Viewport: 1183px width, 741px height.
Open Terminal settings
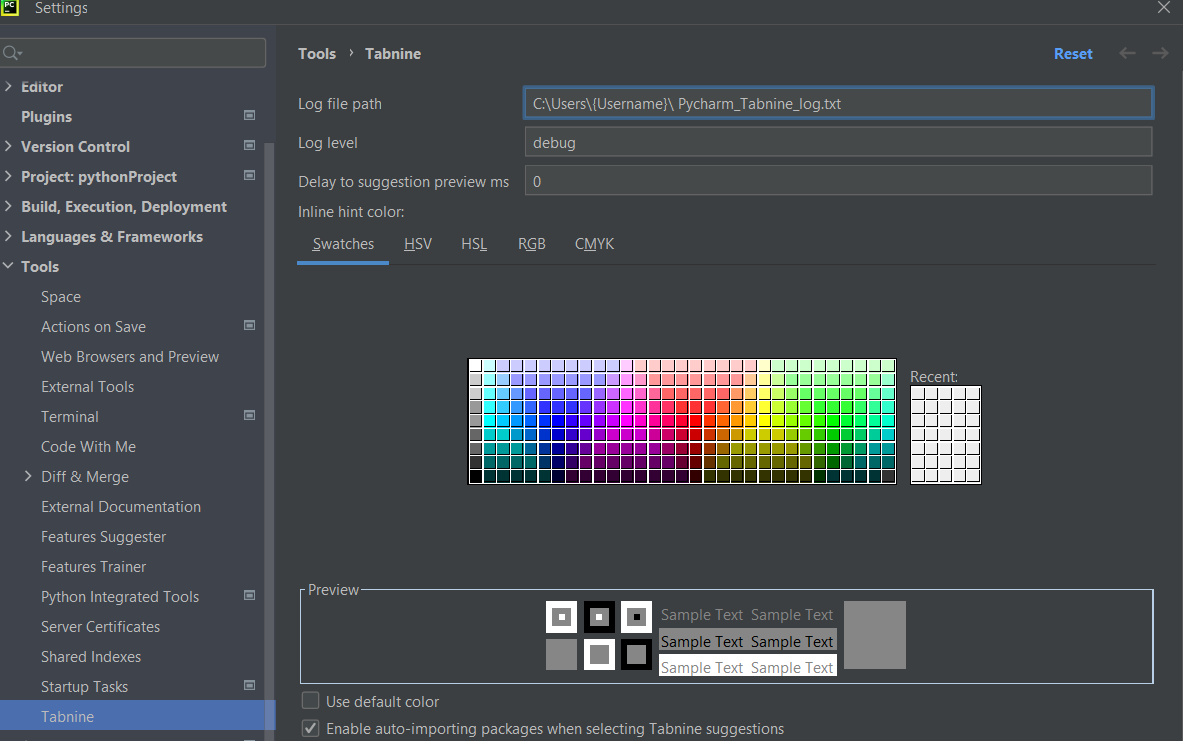pyautogui.click(x=69, y=417)
